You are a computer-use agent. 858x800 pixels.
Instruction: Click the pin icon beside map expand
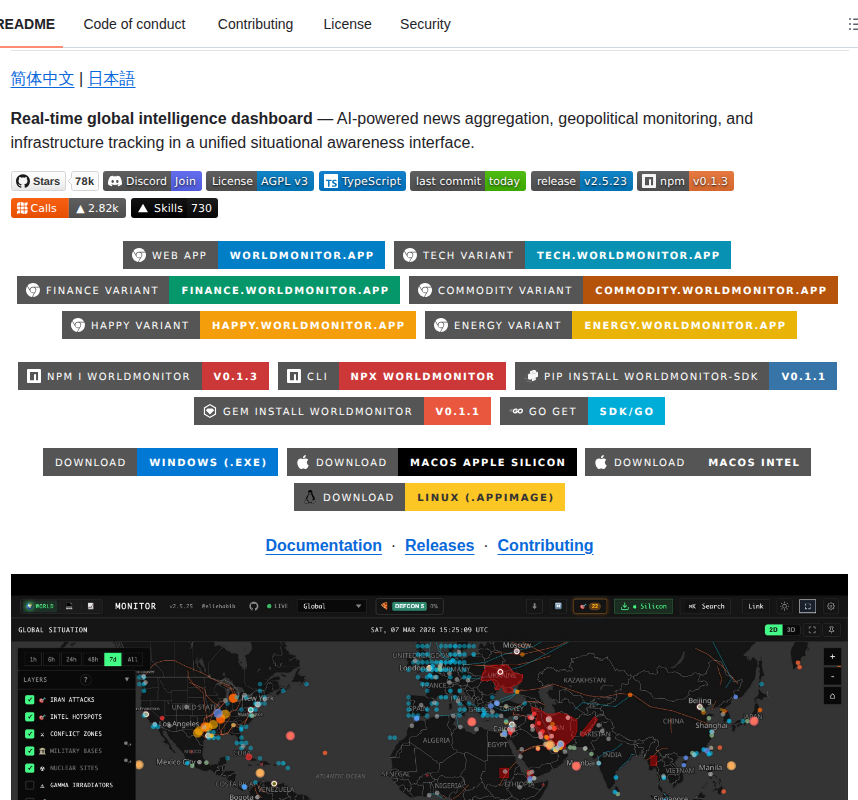pos(831,630)
